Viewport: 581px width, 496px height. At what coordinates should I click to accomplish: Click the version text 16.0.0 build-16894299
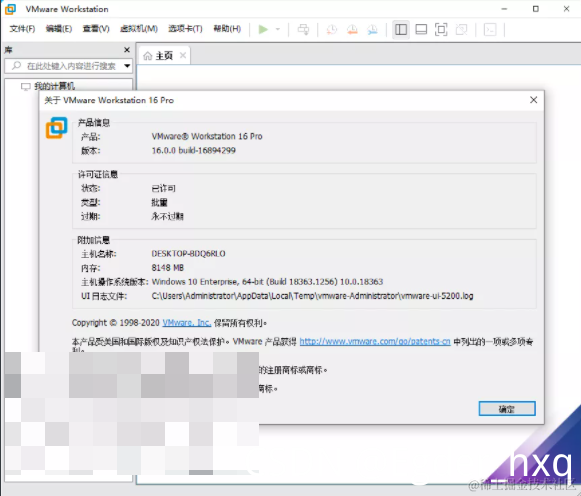pos(193,150)
